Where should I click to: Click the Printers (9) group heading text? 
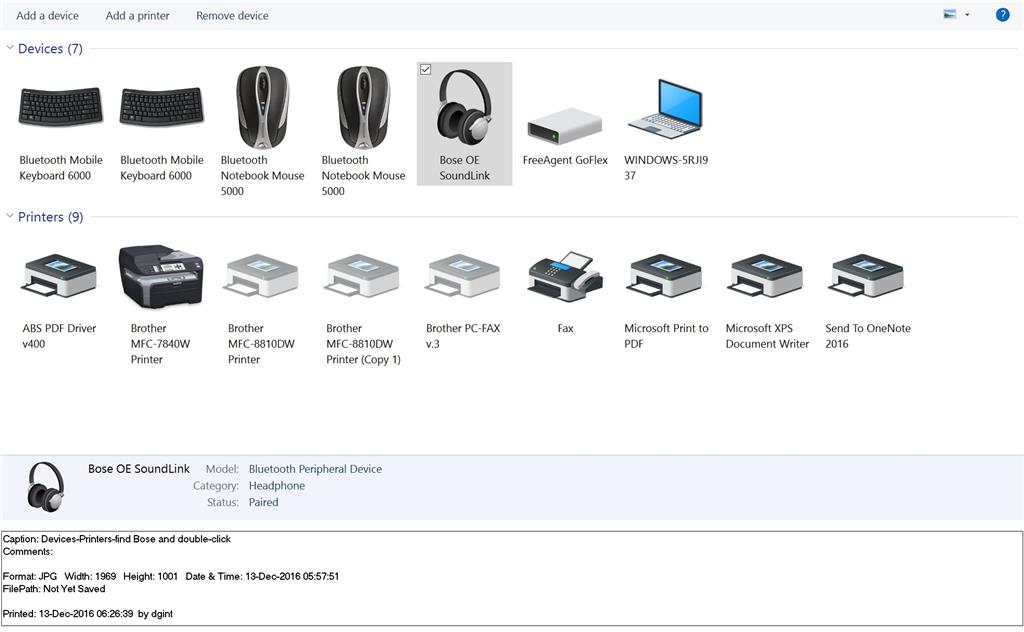point(50,217)
